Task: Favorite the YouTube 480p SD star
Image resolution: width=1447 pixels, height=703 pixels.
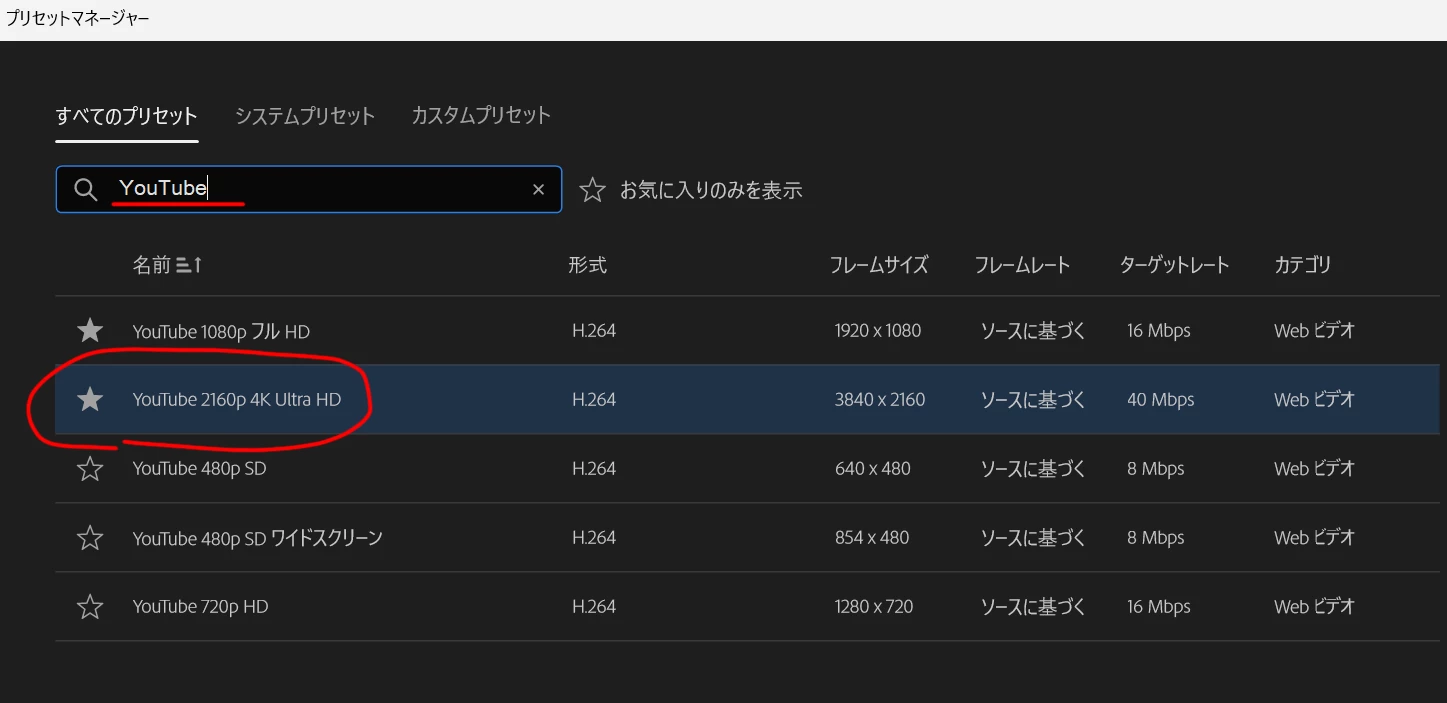Action: click(90, 468)
